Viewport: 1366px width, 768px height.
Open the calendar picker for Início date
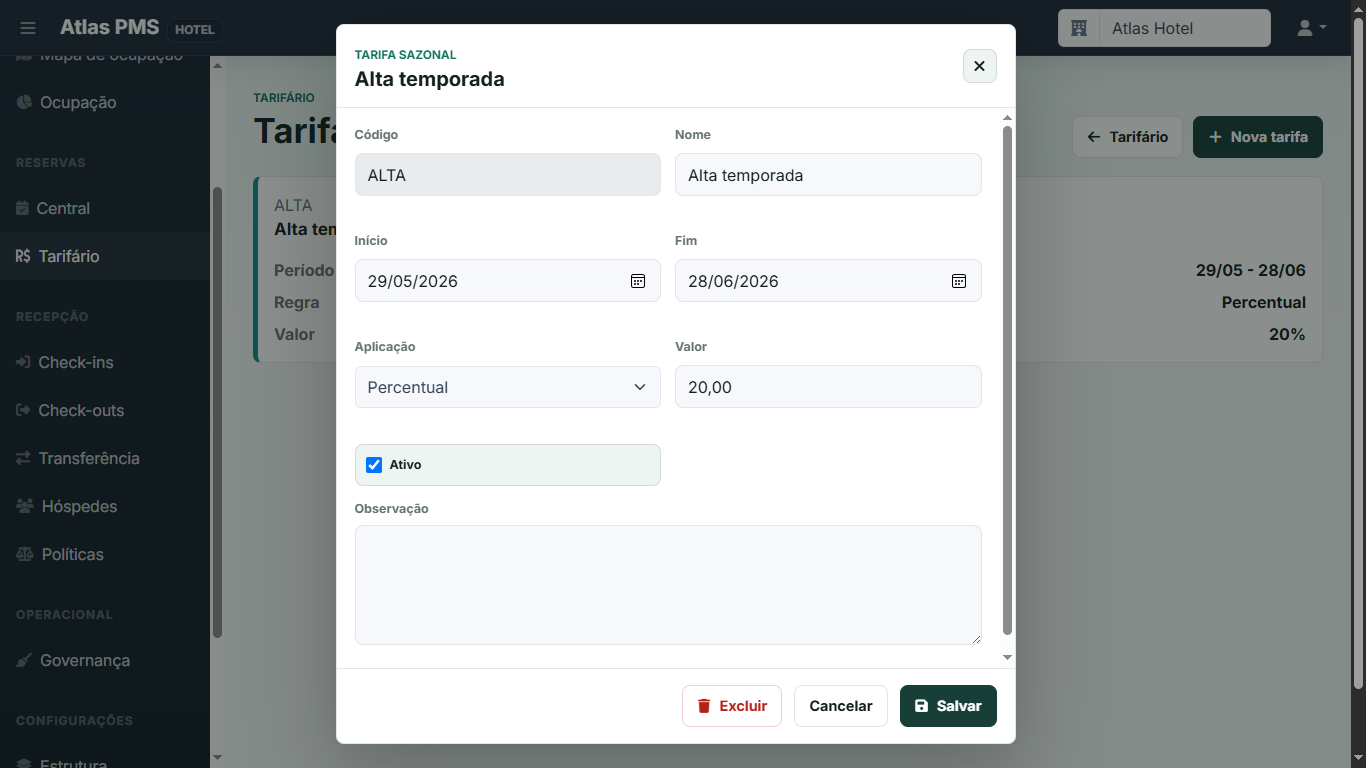(x=638, y=281)
